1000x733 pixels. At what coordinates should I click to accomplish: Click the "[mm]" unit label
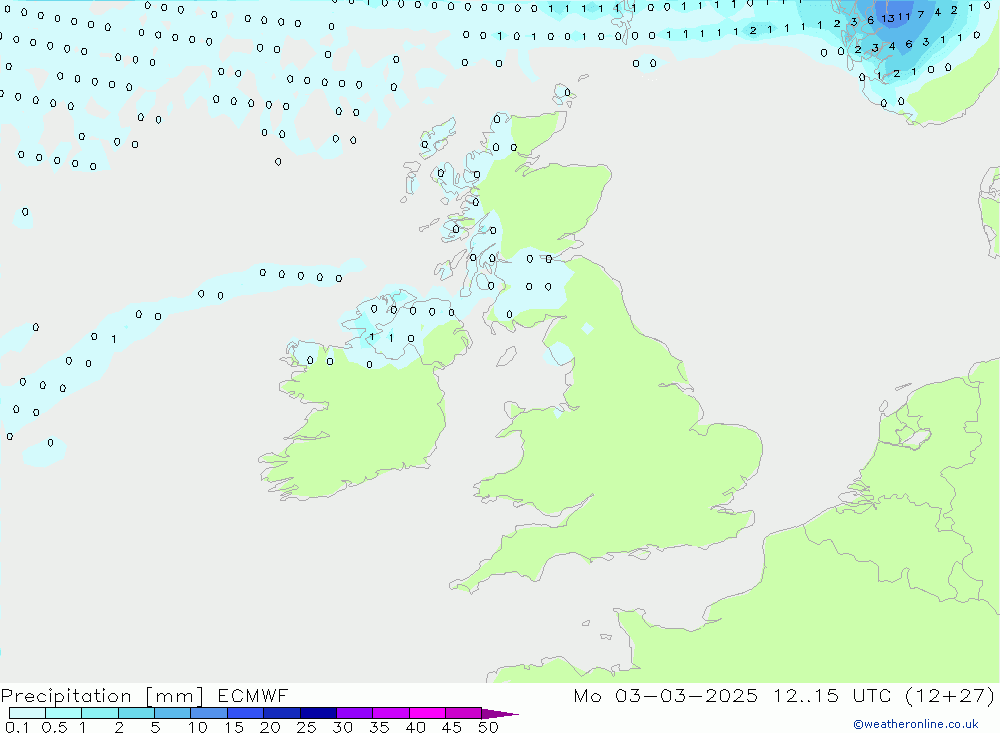tap(174, 695)
